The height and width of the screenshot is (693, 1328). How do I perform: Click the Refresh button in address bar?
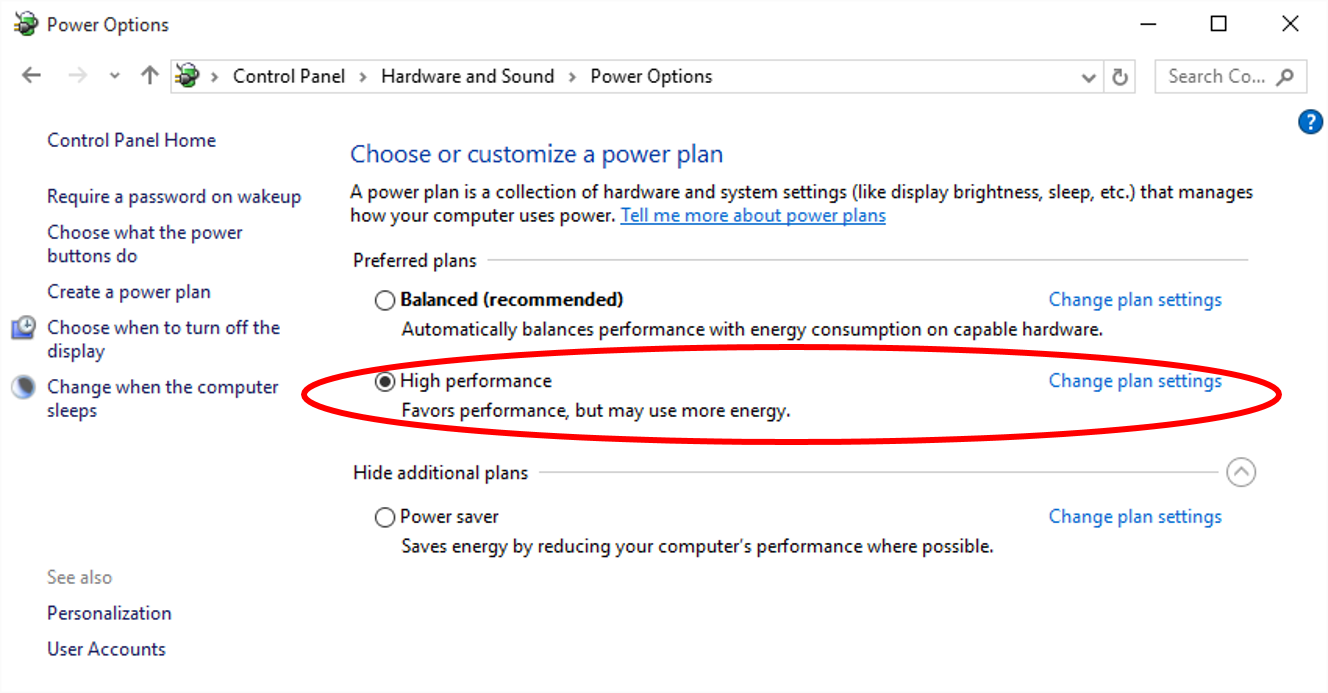(1120, 77)
